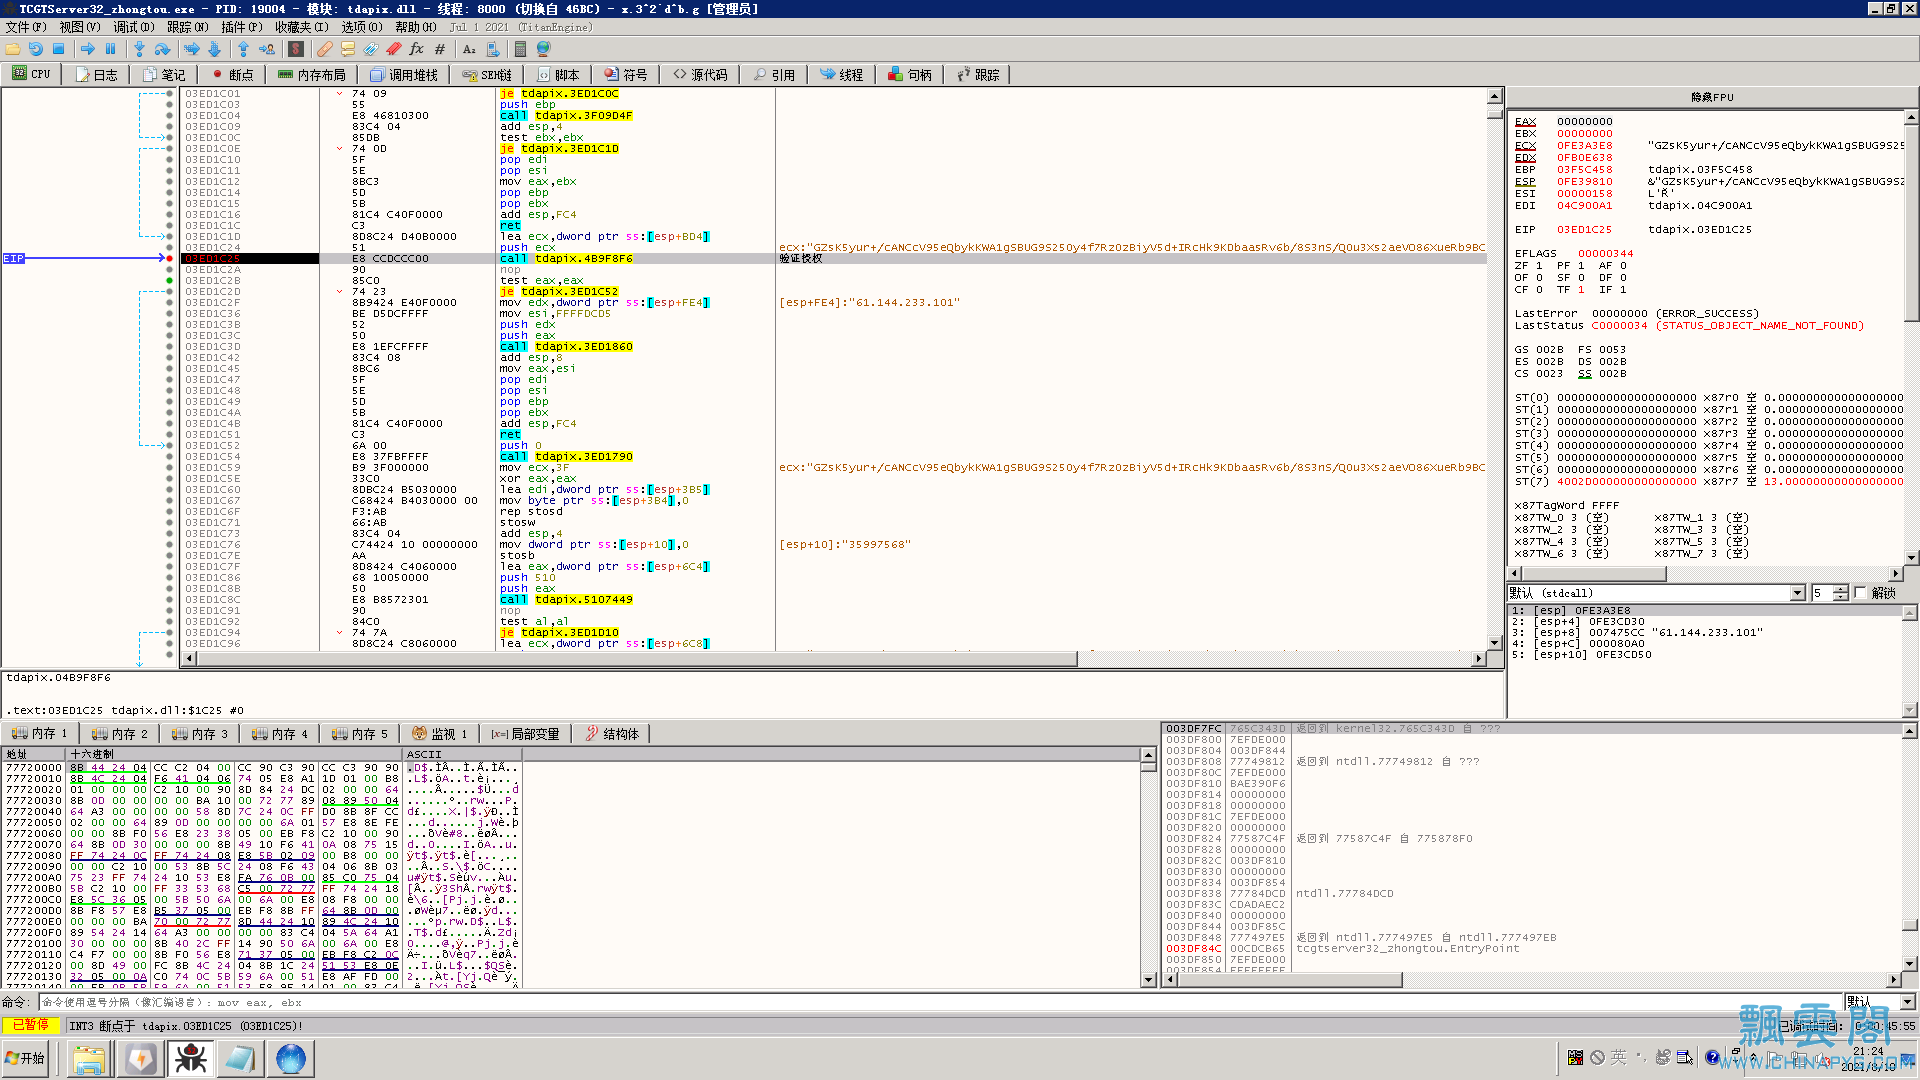Launch the Scylla plugin icon
This screenshot has width=1920, height=1080.
[x=296, y=49]
